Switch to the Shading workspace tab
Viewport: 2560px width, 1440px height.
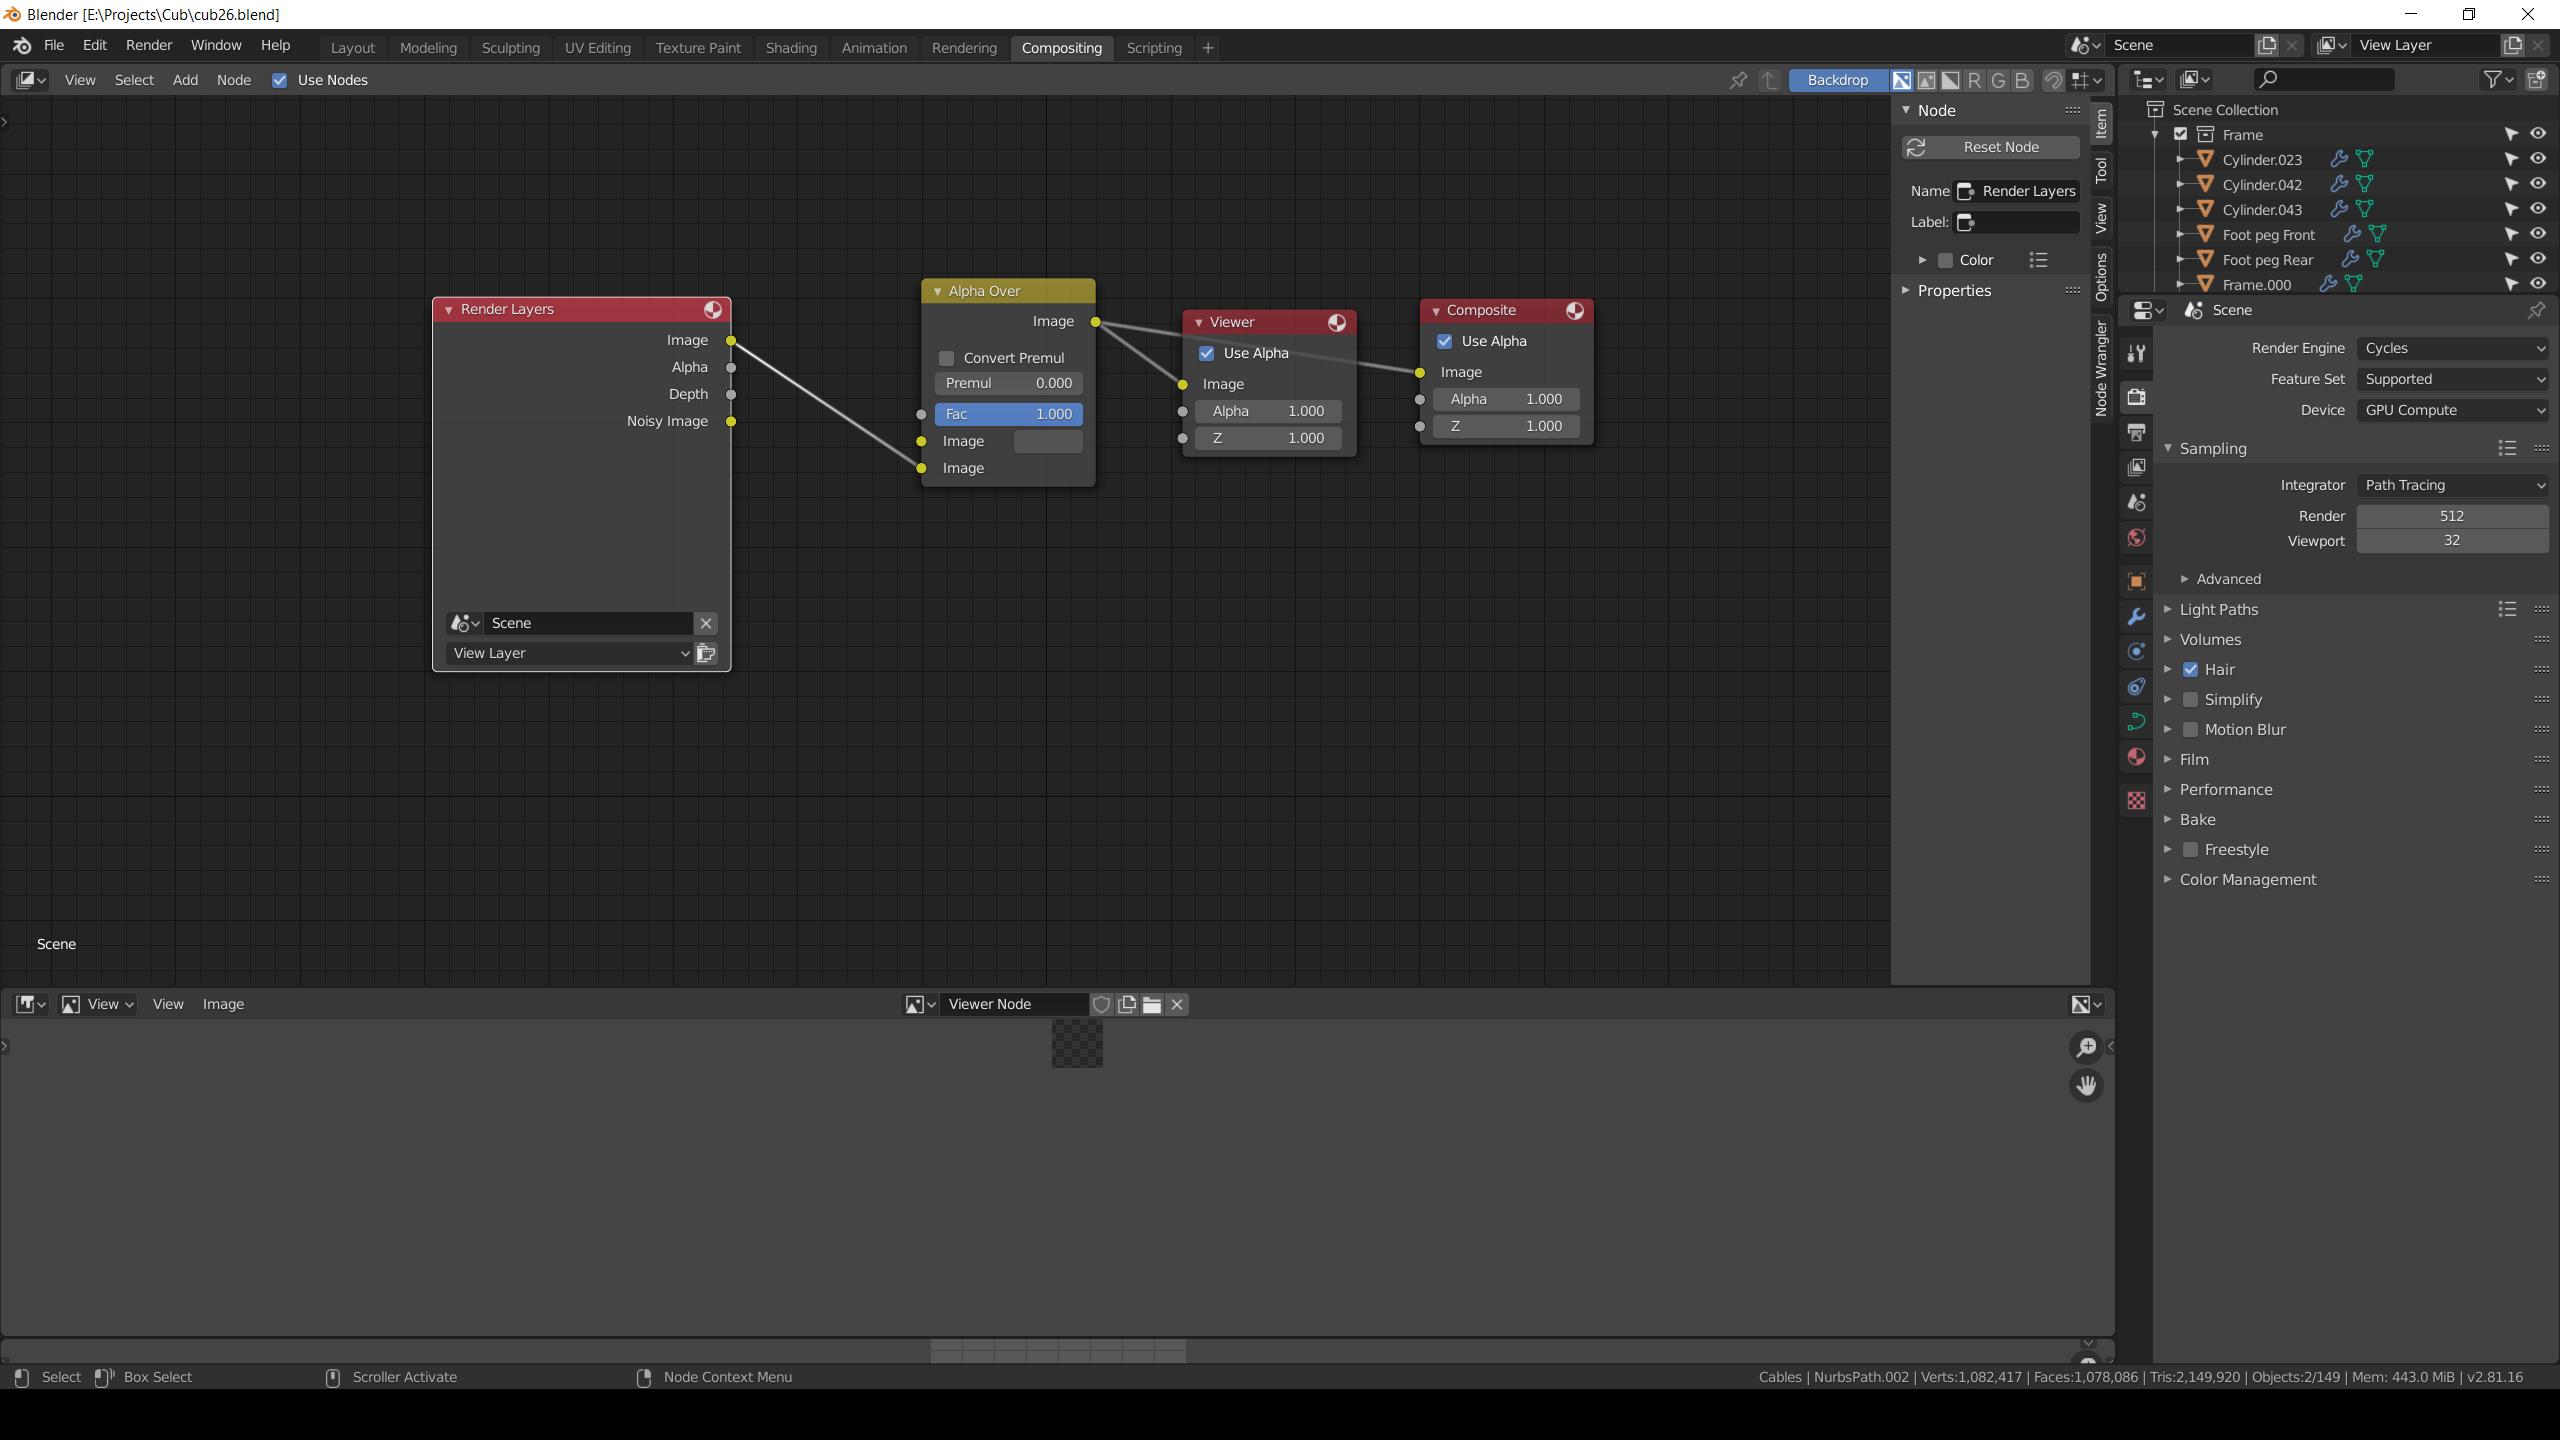pyautogui.click(x=791, y=48)
